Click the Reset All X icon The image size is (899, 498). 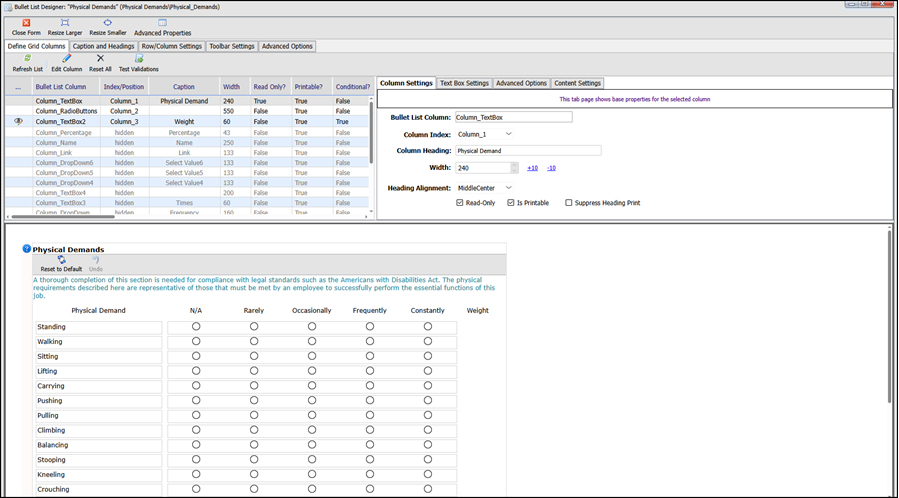[100, 58]
